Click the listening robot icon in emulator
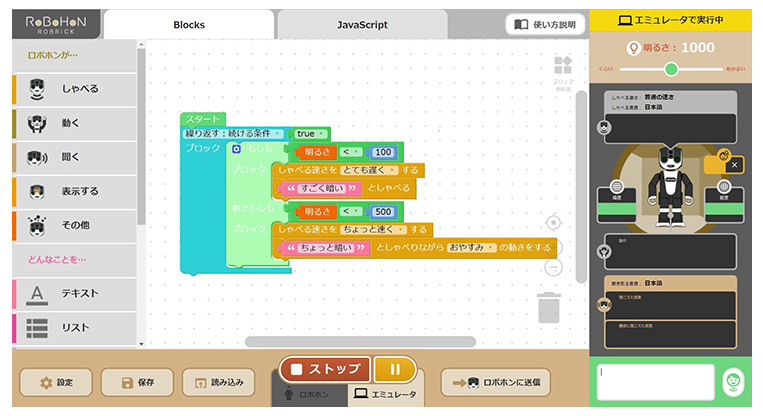Viewport: 763px width, 416px height. tap(604, 305)
